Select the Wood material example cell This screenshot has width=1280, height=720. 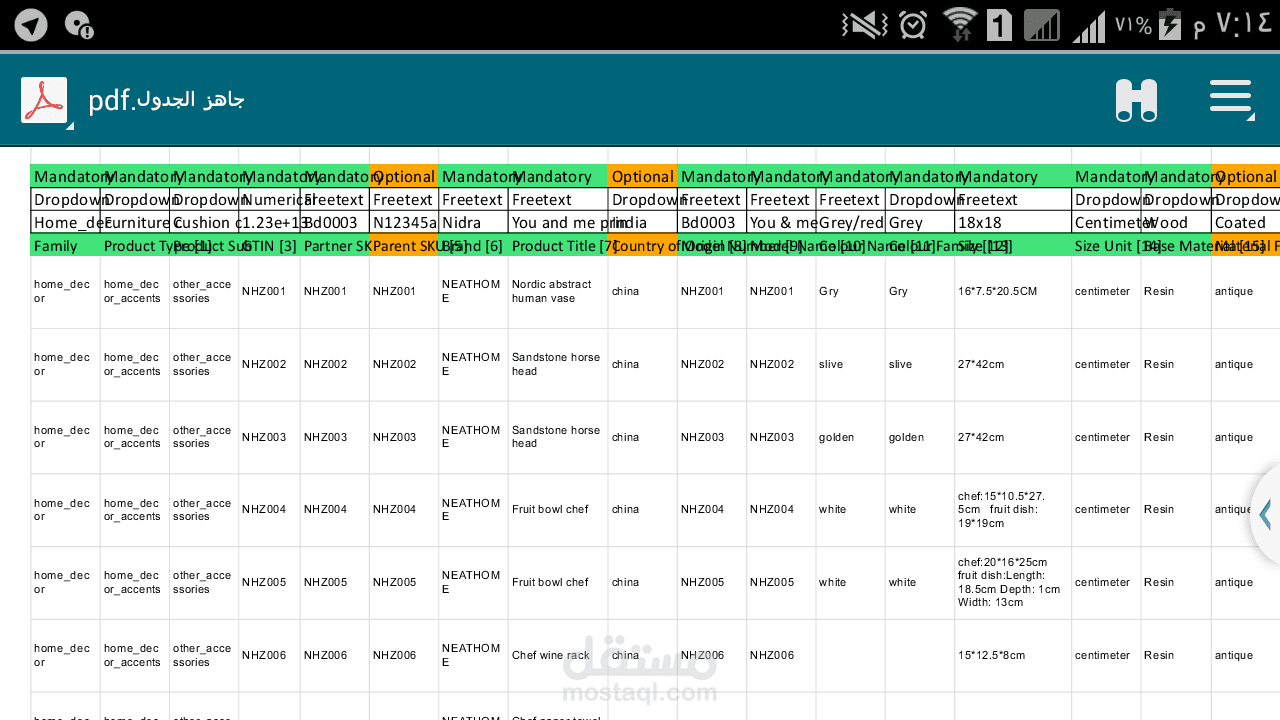point(1176,223)
